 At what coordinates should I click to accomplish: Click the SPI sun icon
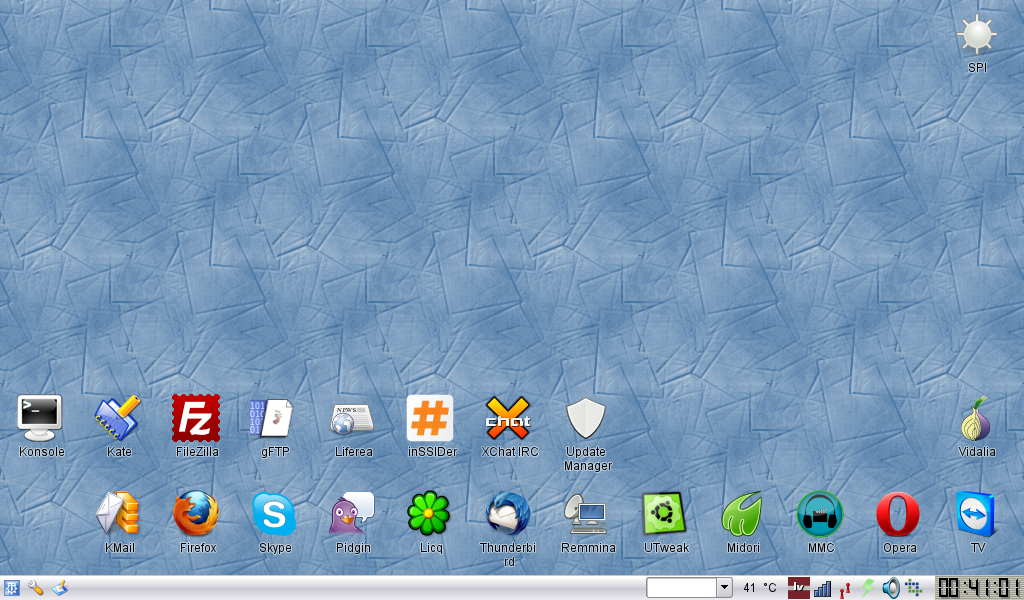[976, 36]
